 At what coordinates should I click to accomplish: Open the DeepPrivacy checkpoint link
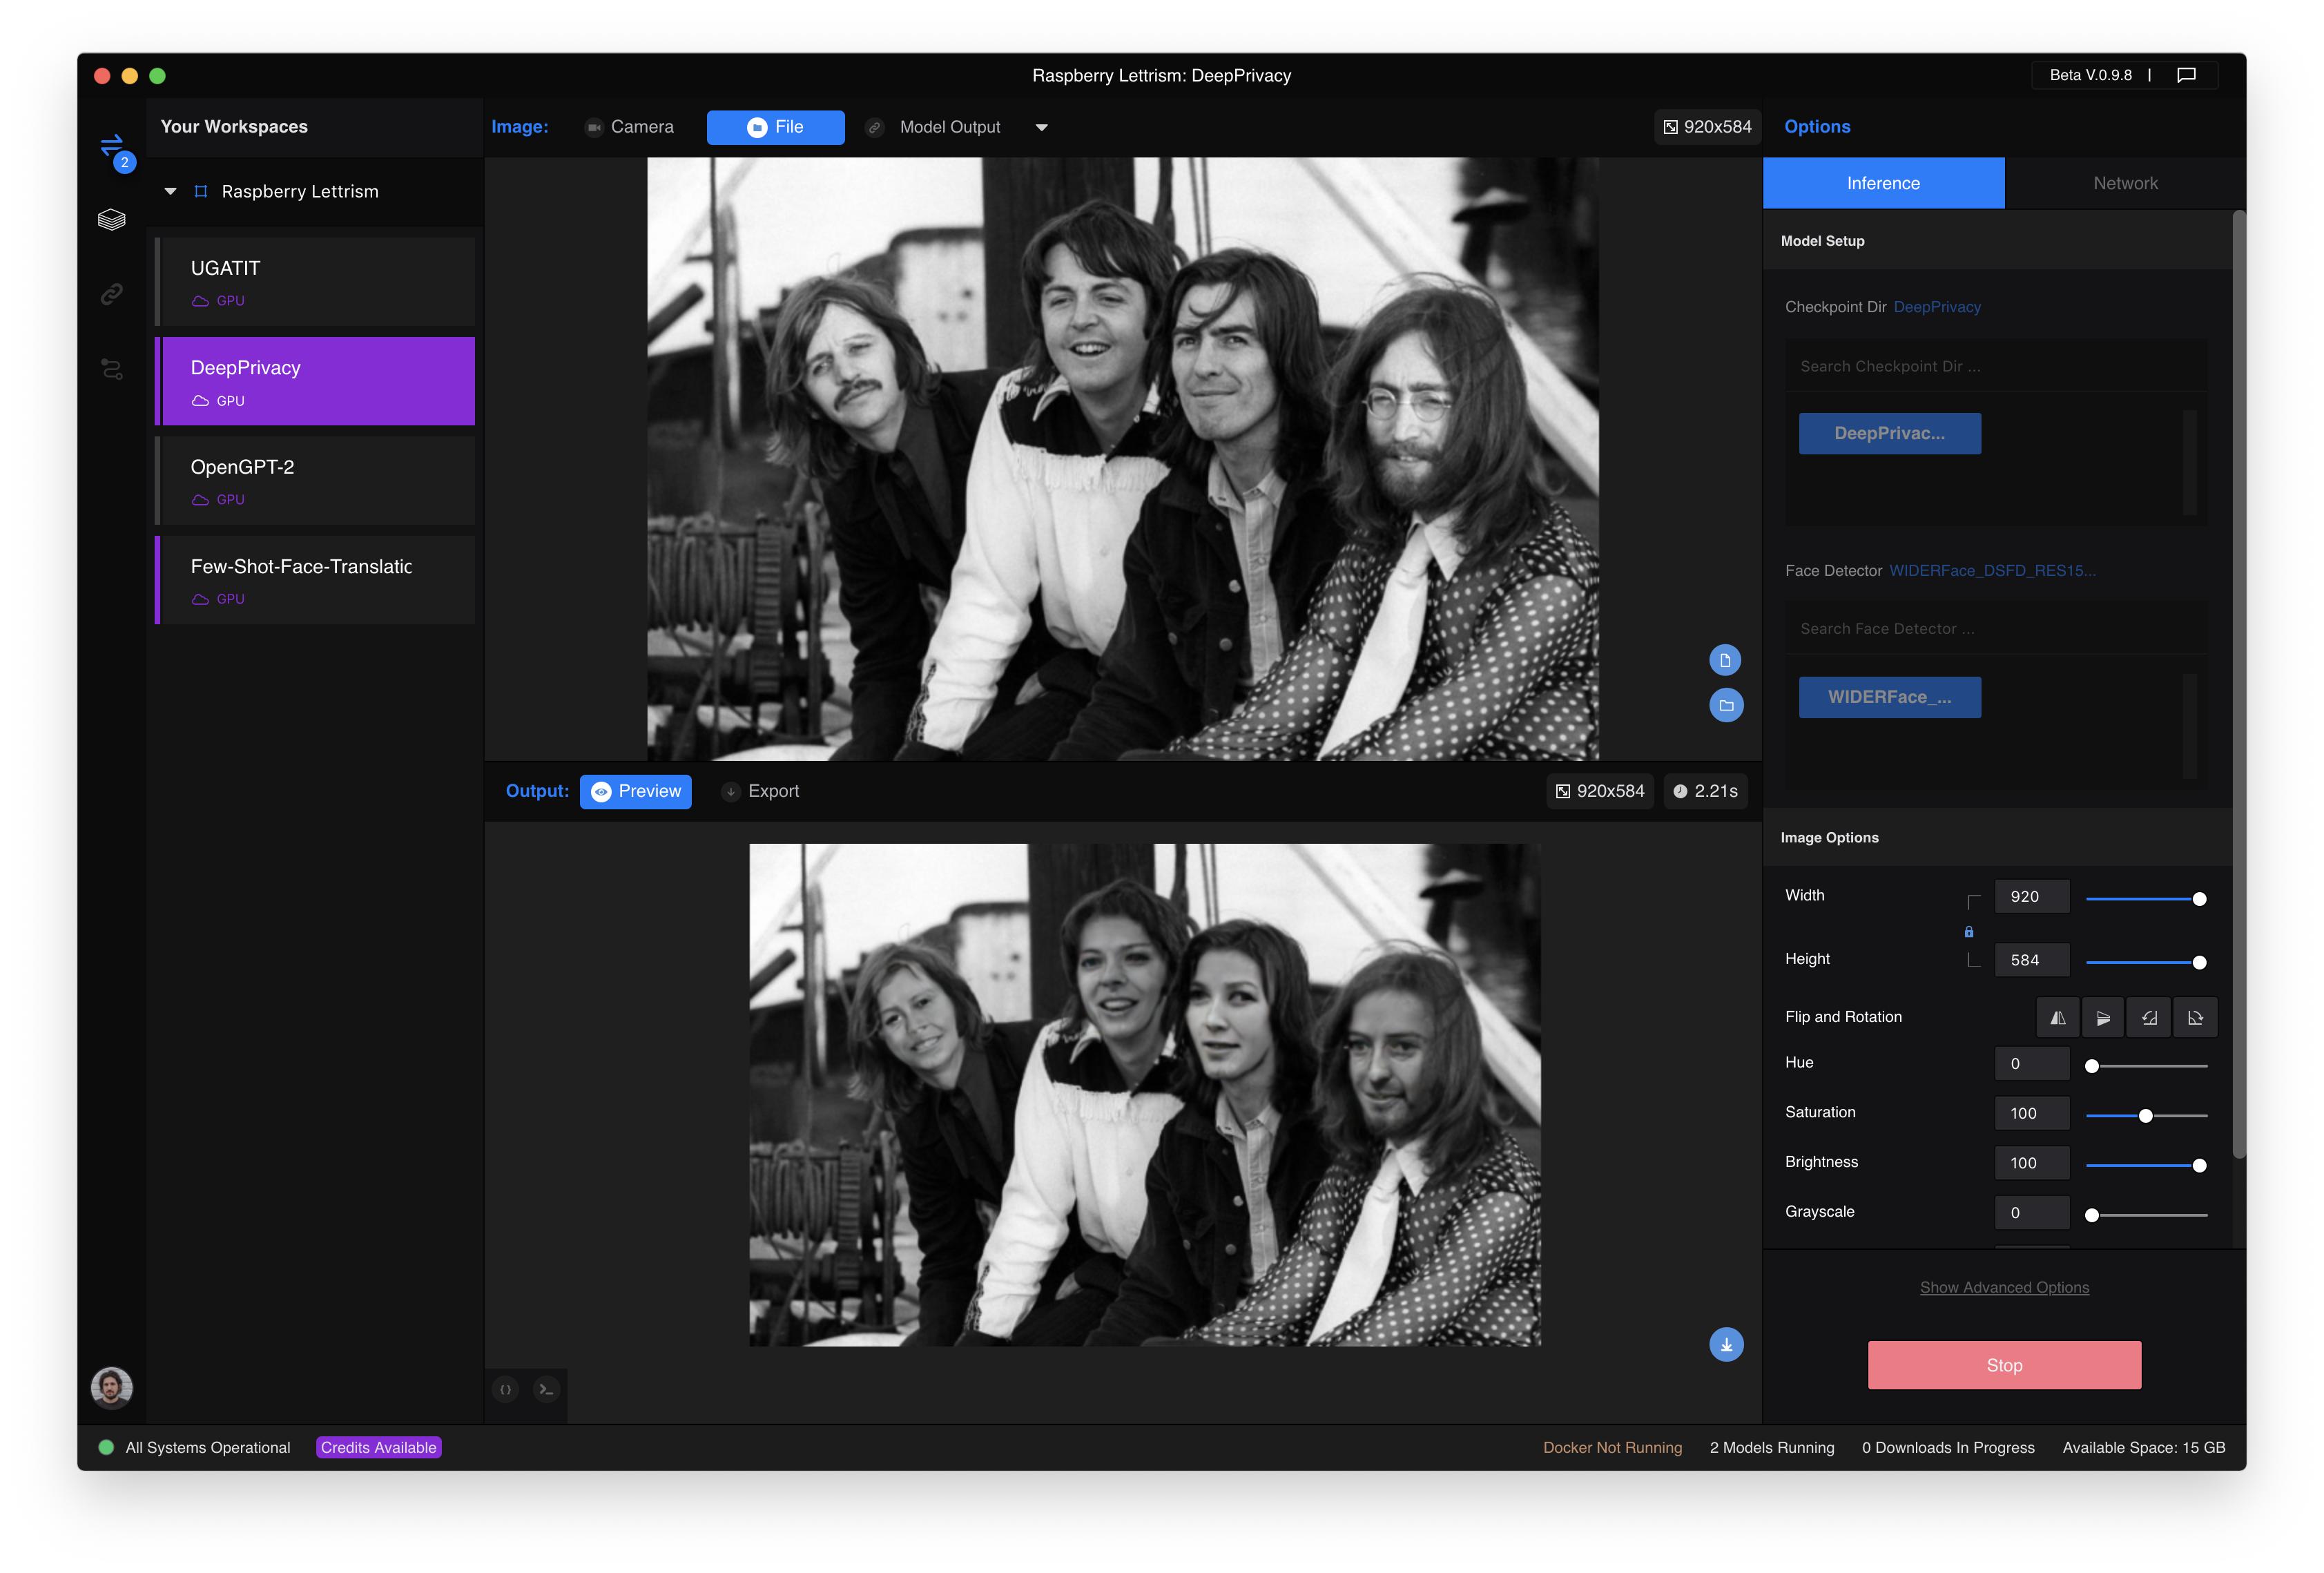click(x=1937, y=307)
